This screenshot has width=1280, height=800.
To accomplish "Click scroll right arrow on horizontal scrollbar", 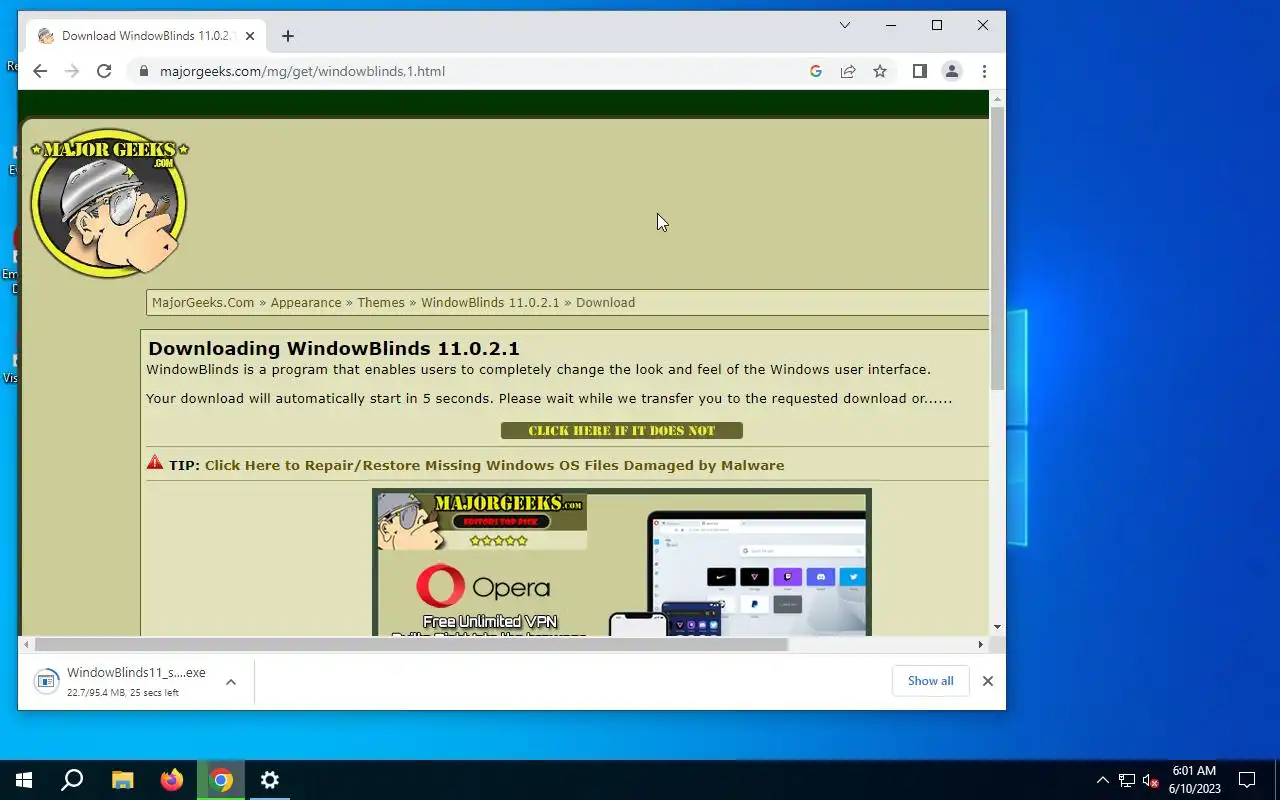I will click(981, 645).
